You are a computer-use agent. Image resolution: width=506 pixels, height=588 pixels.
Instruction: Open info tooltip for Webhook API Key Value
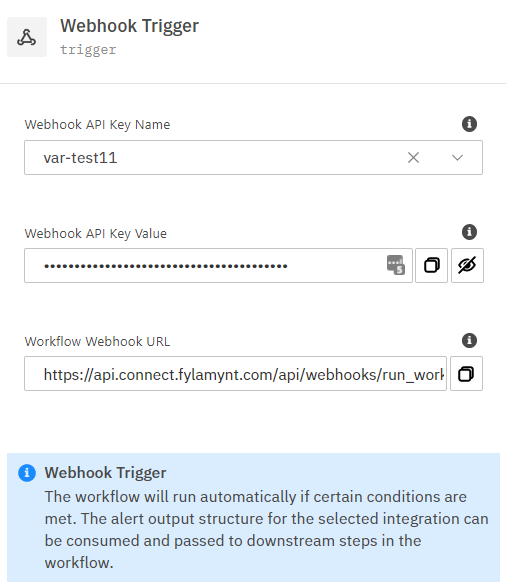(469, 232)
